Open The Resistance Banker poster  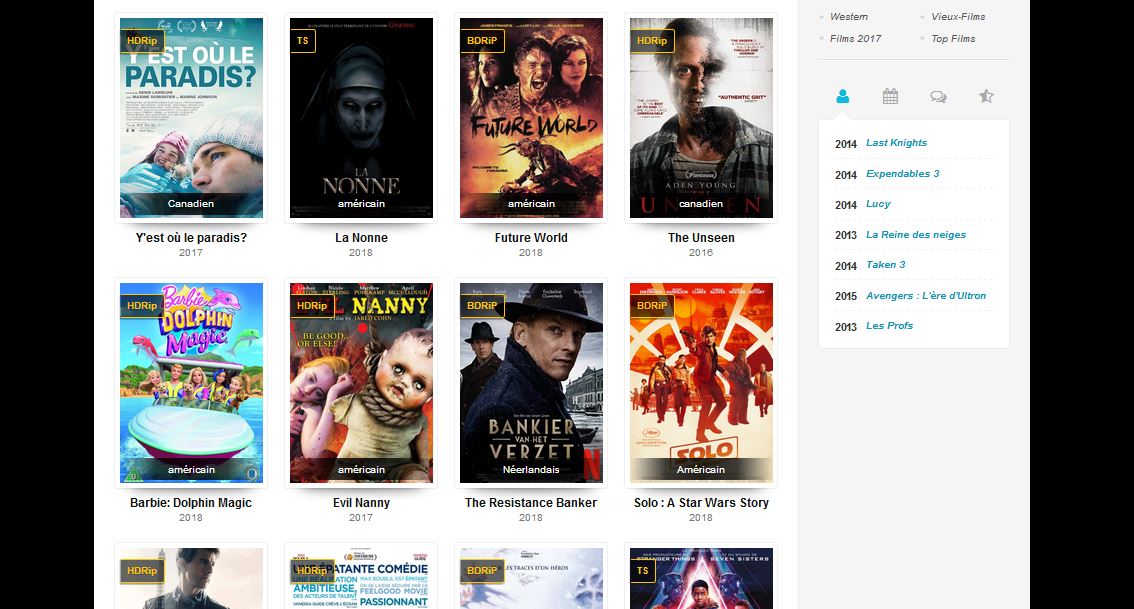[x=531, y=383]
